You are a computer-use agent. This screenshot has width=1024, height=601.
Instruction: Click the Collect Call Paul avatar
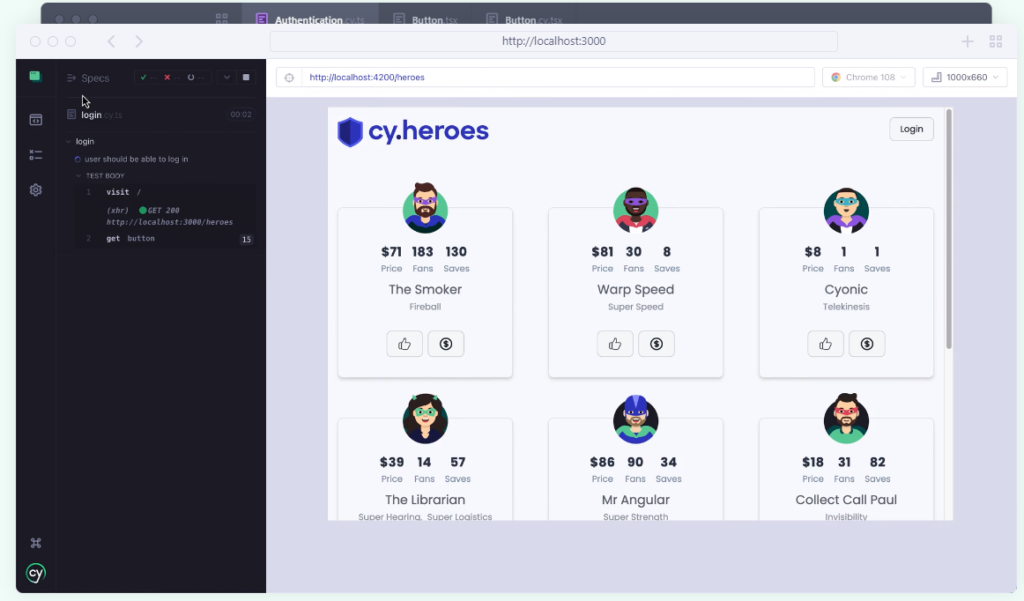(x=846, y=419)
